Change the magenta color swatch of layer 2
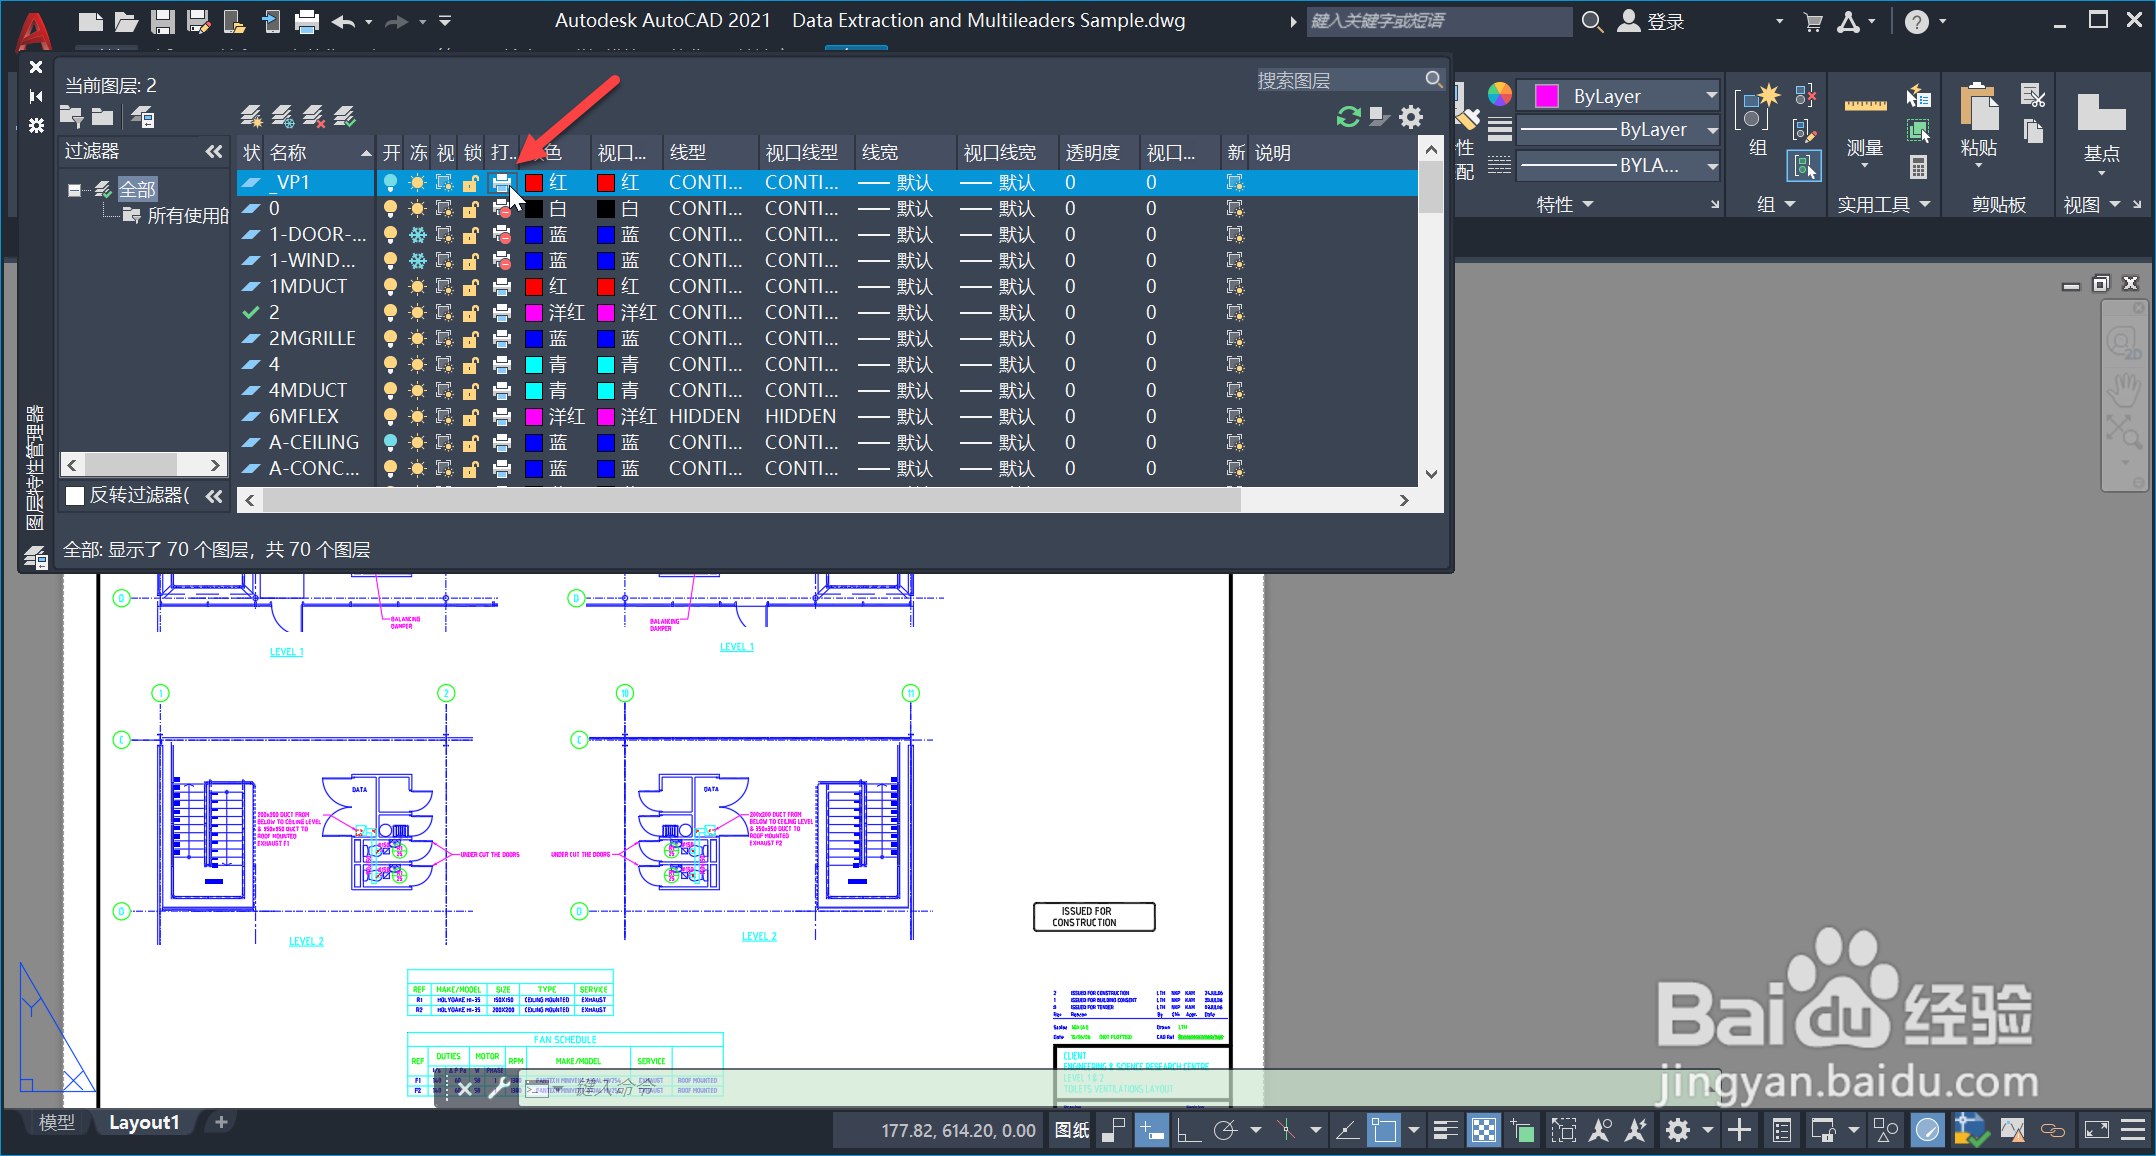The image size is (2156, 1156). point(534,312)
